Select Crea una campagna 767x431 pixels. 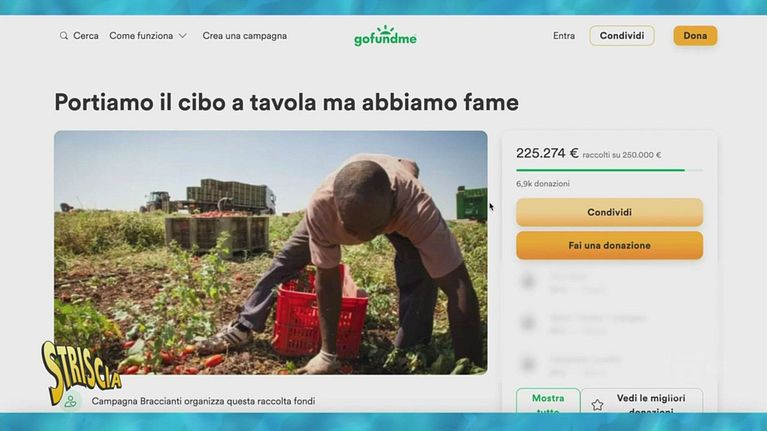click(245, 36)
